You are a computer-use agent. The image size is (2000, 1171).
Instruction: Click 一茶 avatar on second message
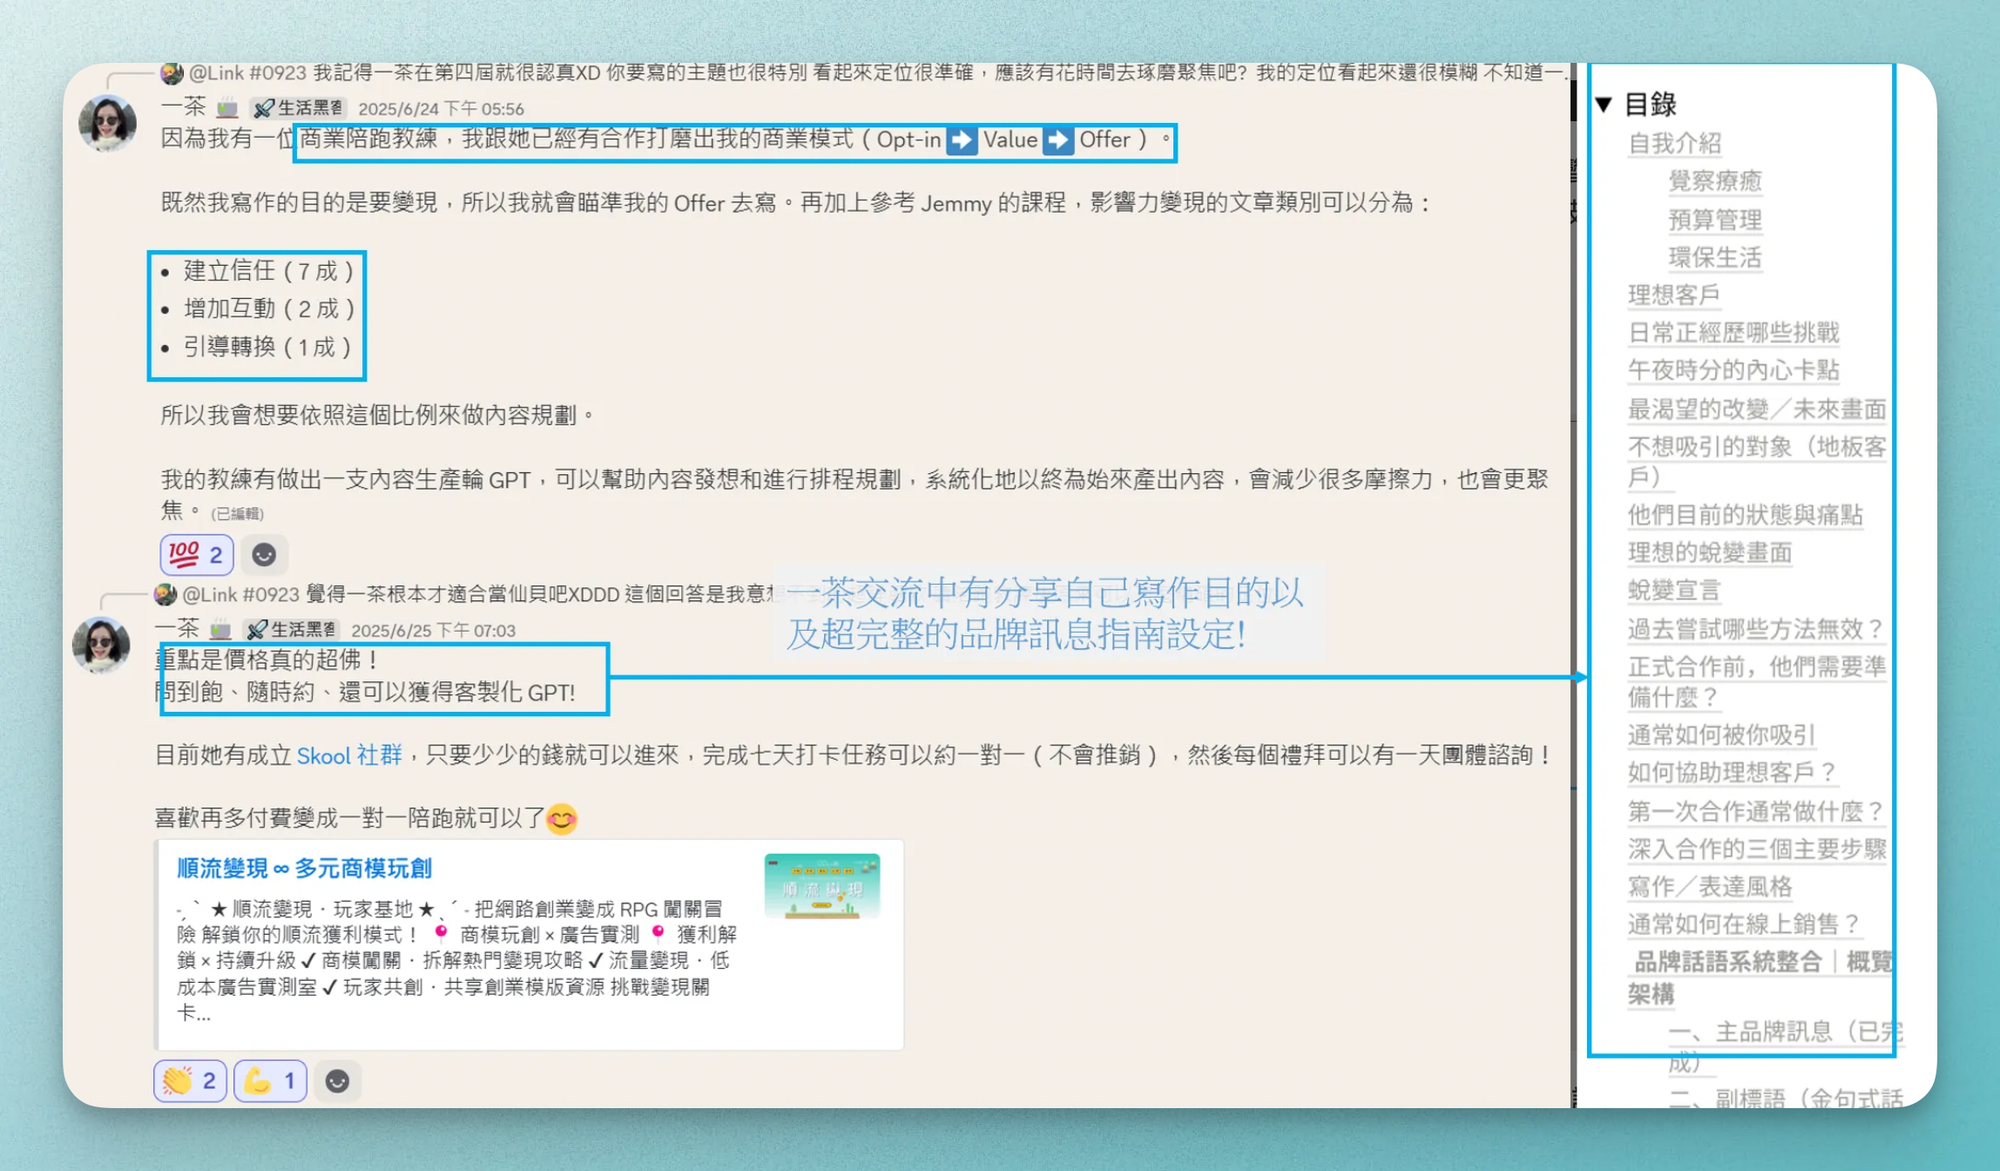(101, 645)
